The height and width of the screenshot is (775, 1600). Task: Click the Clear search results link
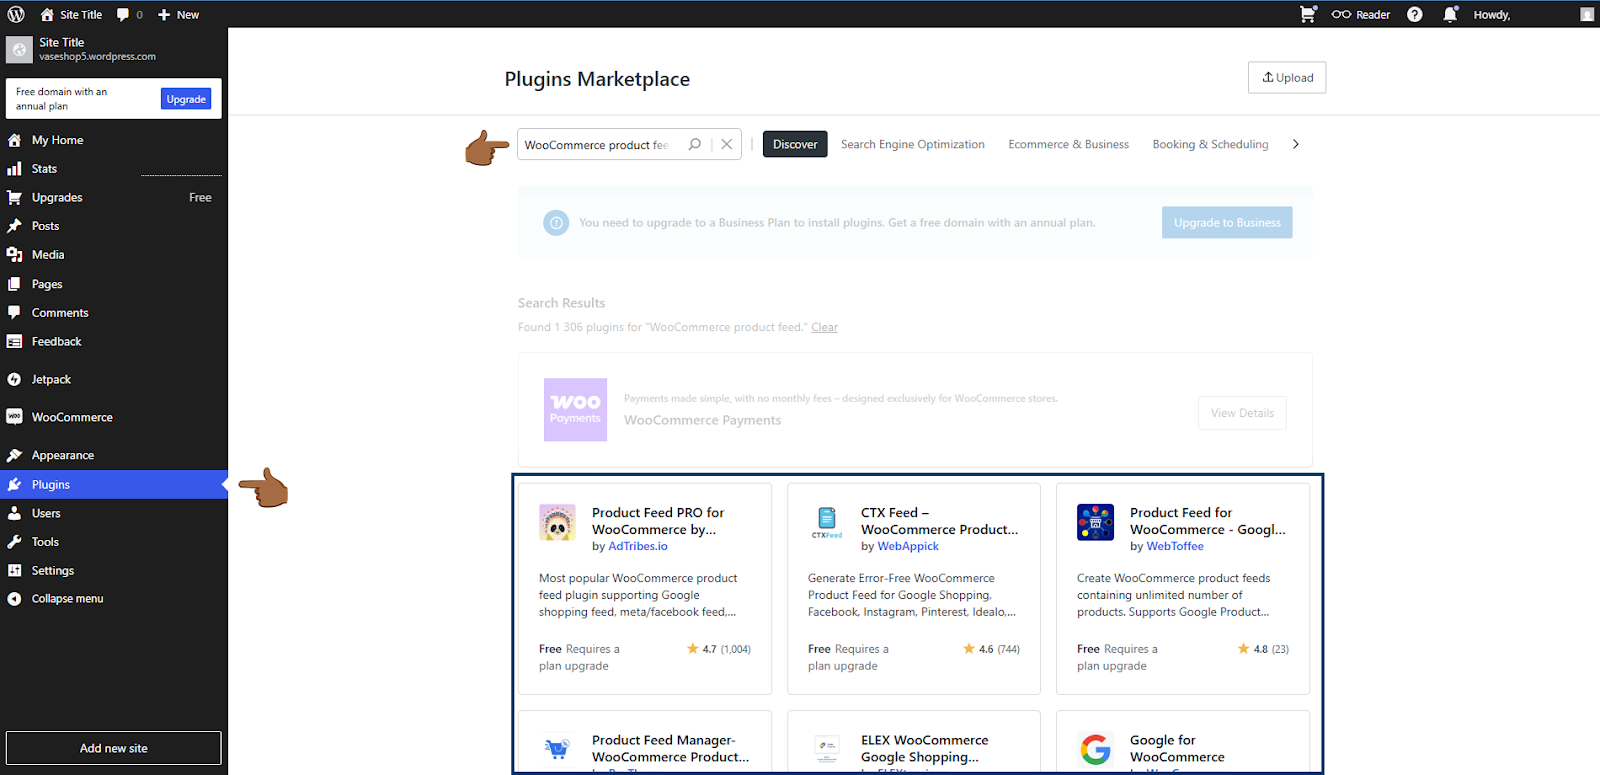pyautogui.click(x=824, y=327)
